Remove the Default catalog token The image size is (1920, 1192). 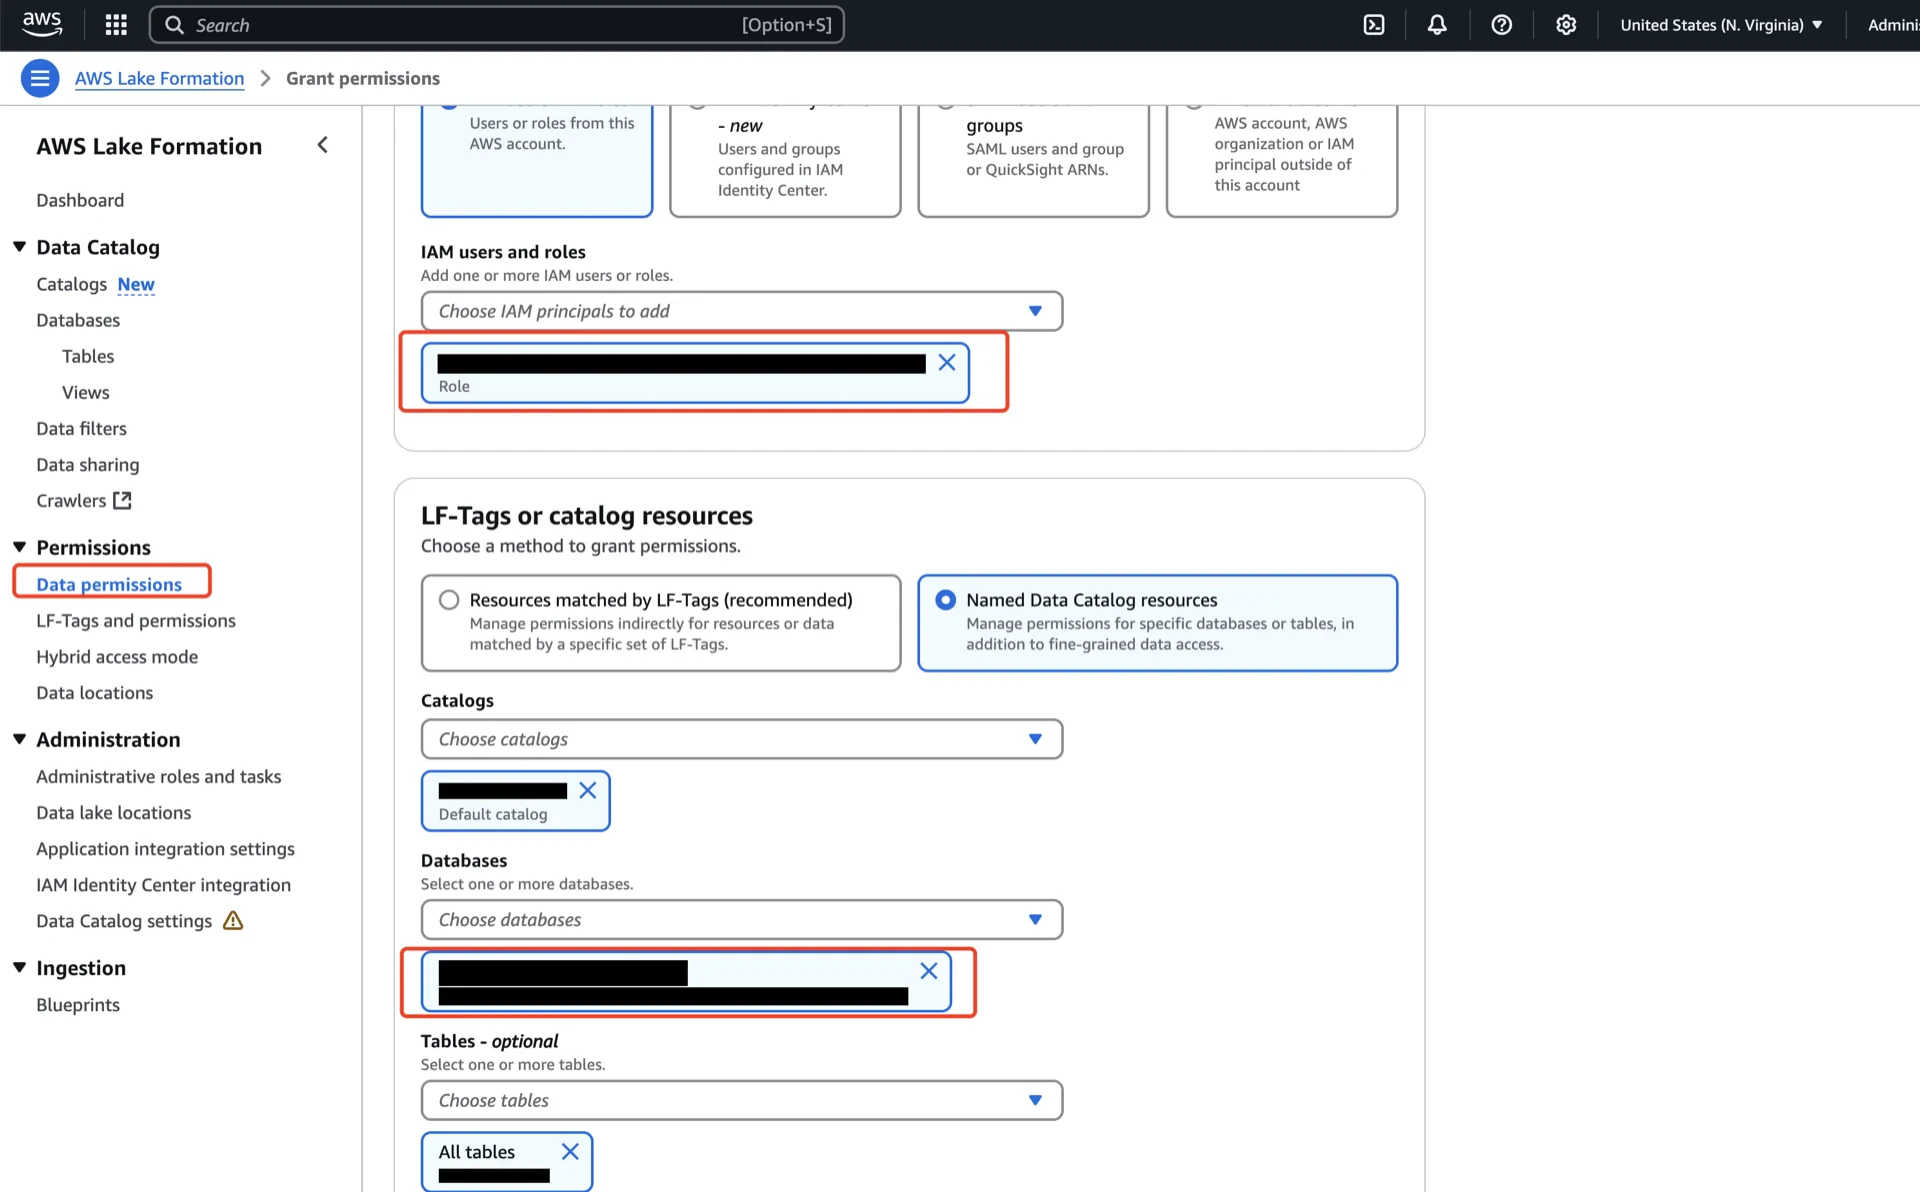pyautogui.click(x=588, y=790)
